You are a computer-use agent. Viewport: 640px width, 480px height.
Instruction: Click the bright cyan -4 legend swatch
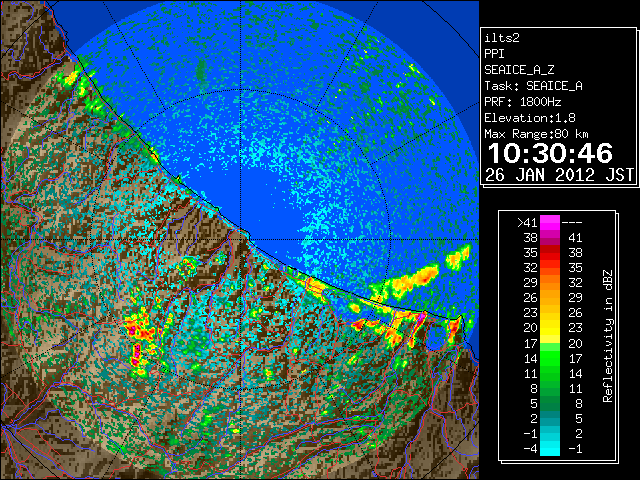pos(550,448)
